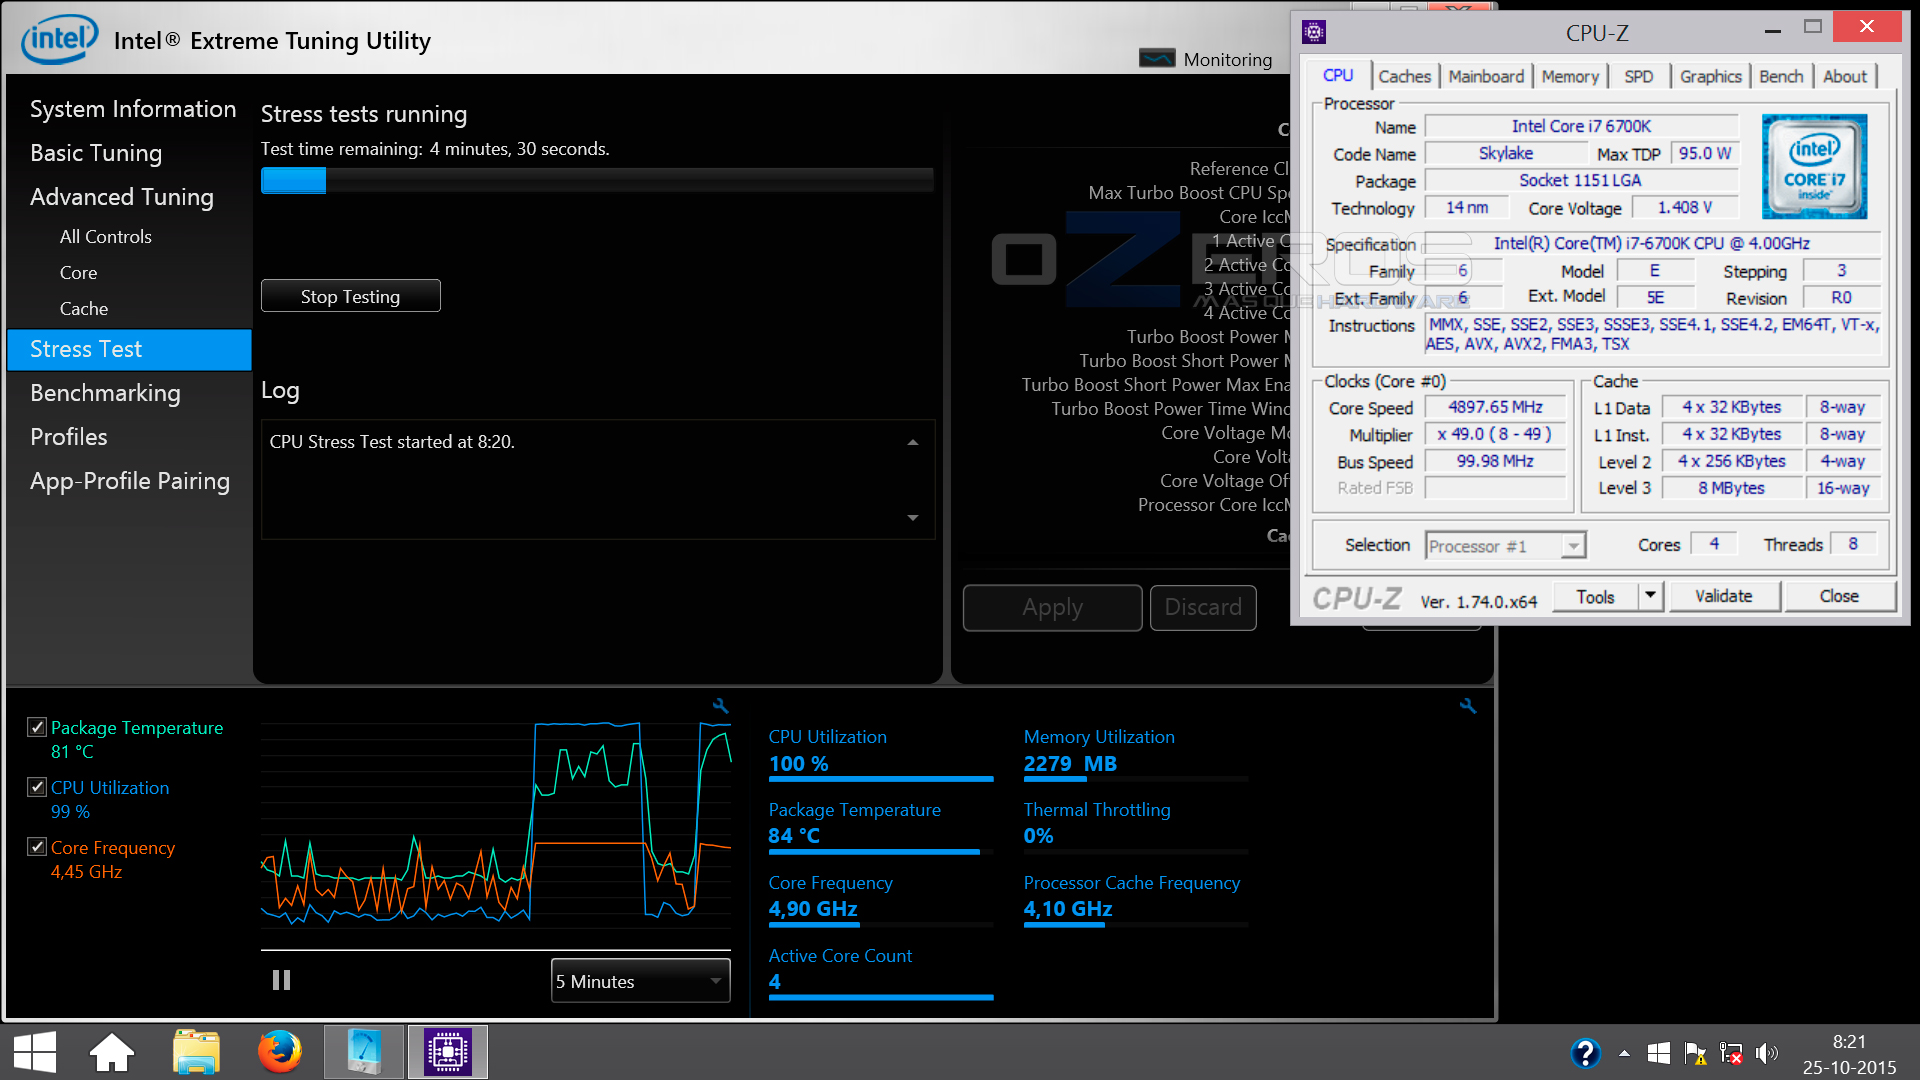1920x1080 pixels.
Task: Uncheck the Package Temperature checkbox
Action: [x=37, y=727]
